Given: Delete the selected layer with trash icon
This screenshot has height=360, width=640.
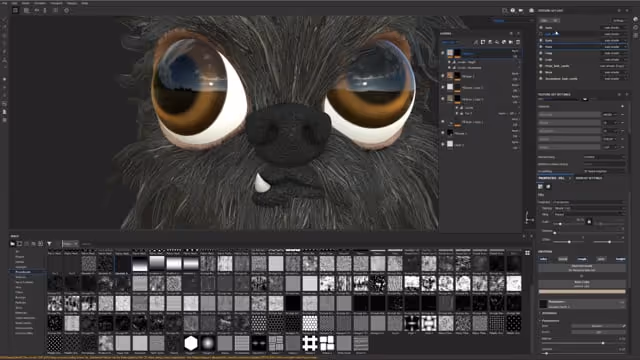Looking at the screenshot, I should click(518, 42).
